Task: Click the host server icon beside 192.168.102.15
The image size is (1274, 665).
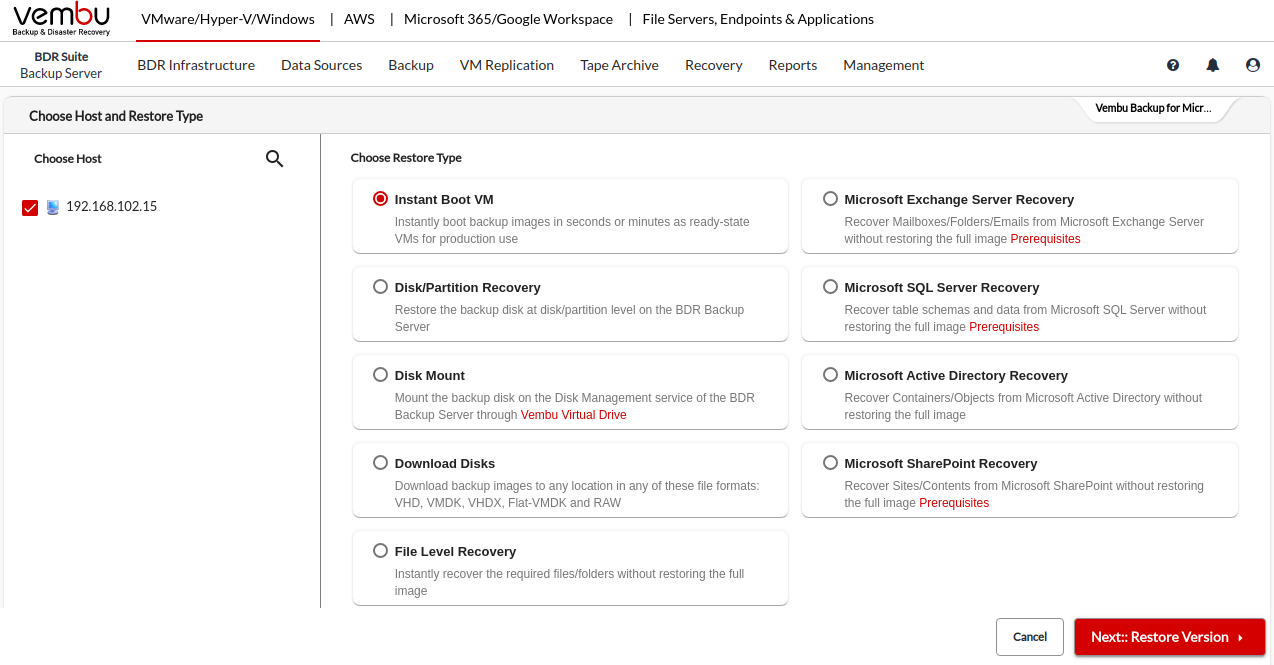Action: coord(52,207)
